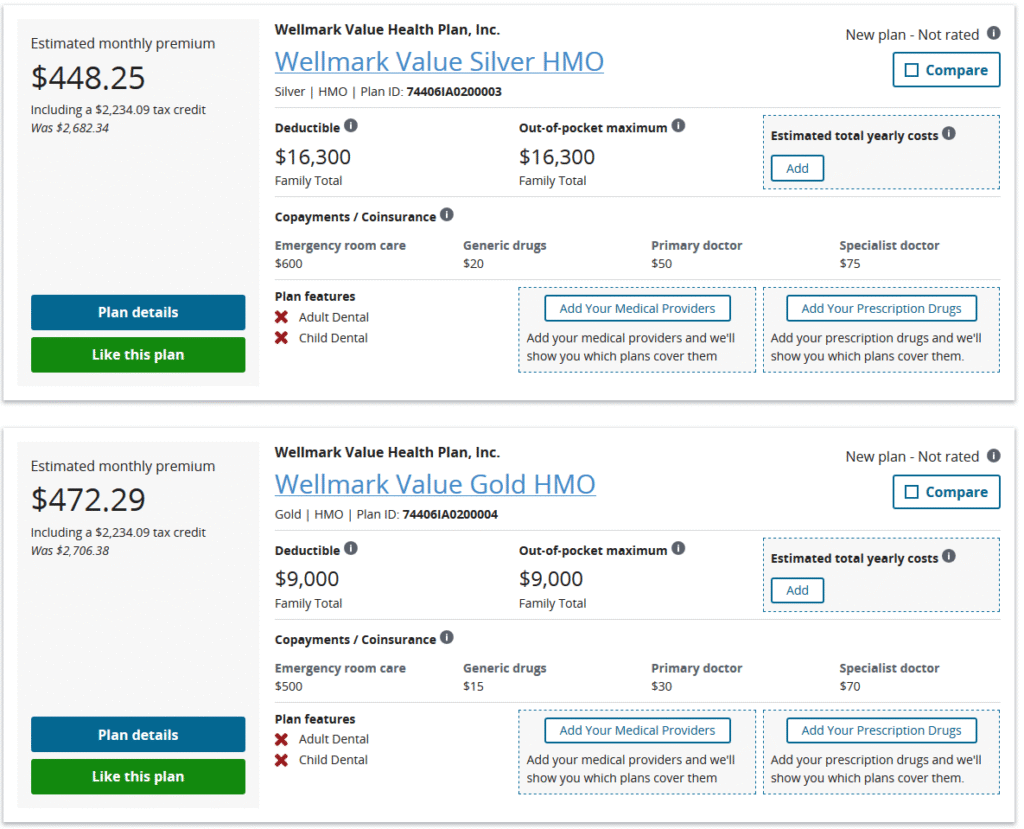Click info icon beside Silver plan Deductible
The width and height of the screenshot is (1024, 829).
pyautogui.click(x=351, y=126)
